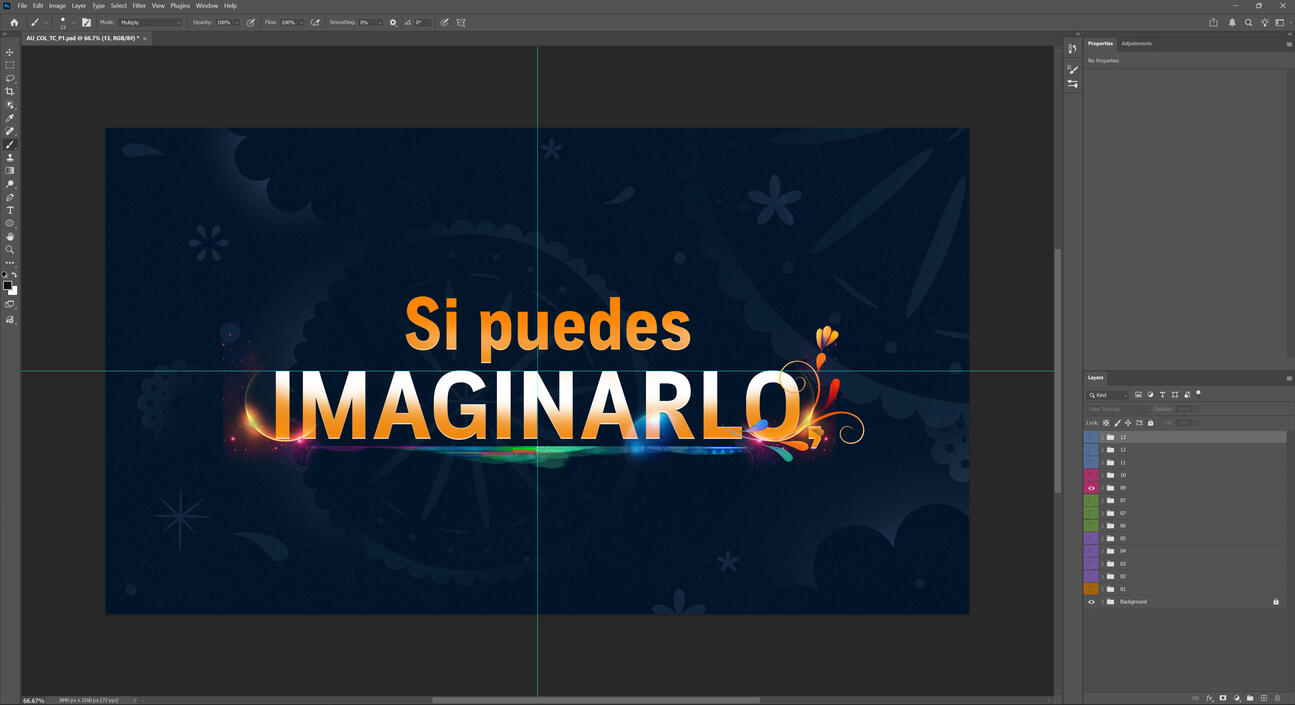Open the Brush Settings panel icon
This screenshot has width=1295, height=705.
coord(86,22)
